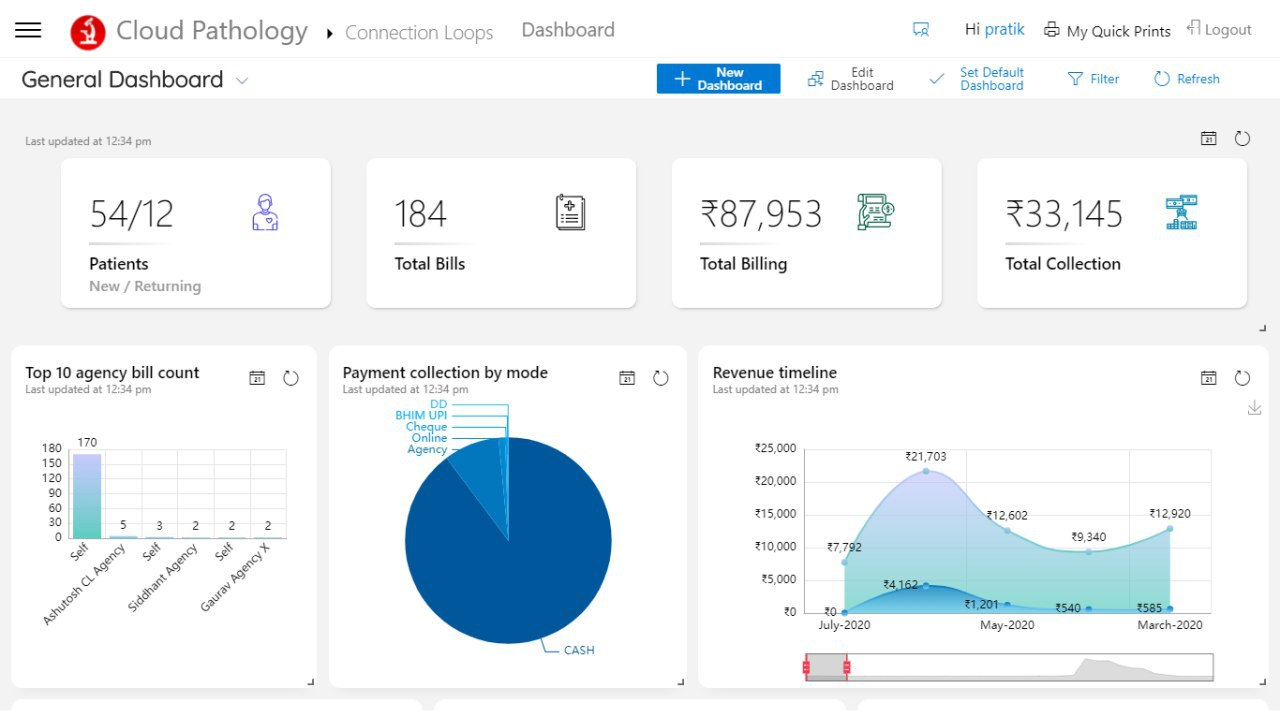Click the Cloud Pathology microscope logo

point(88,32)
